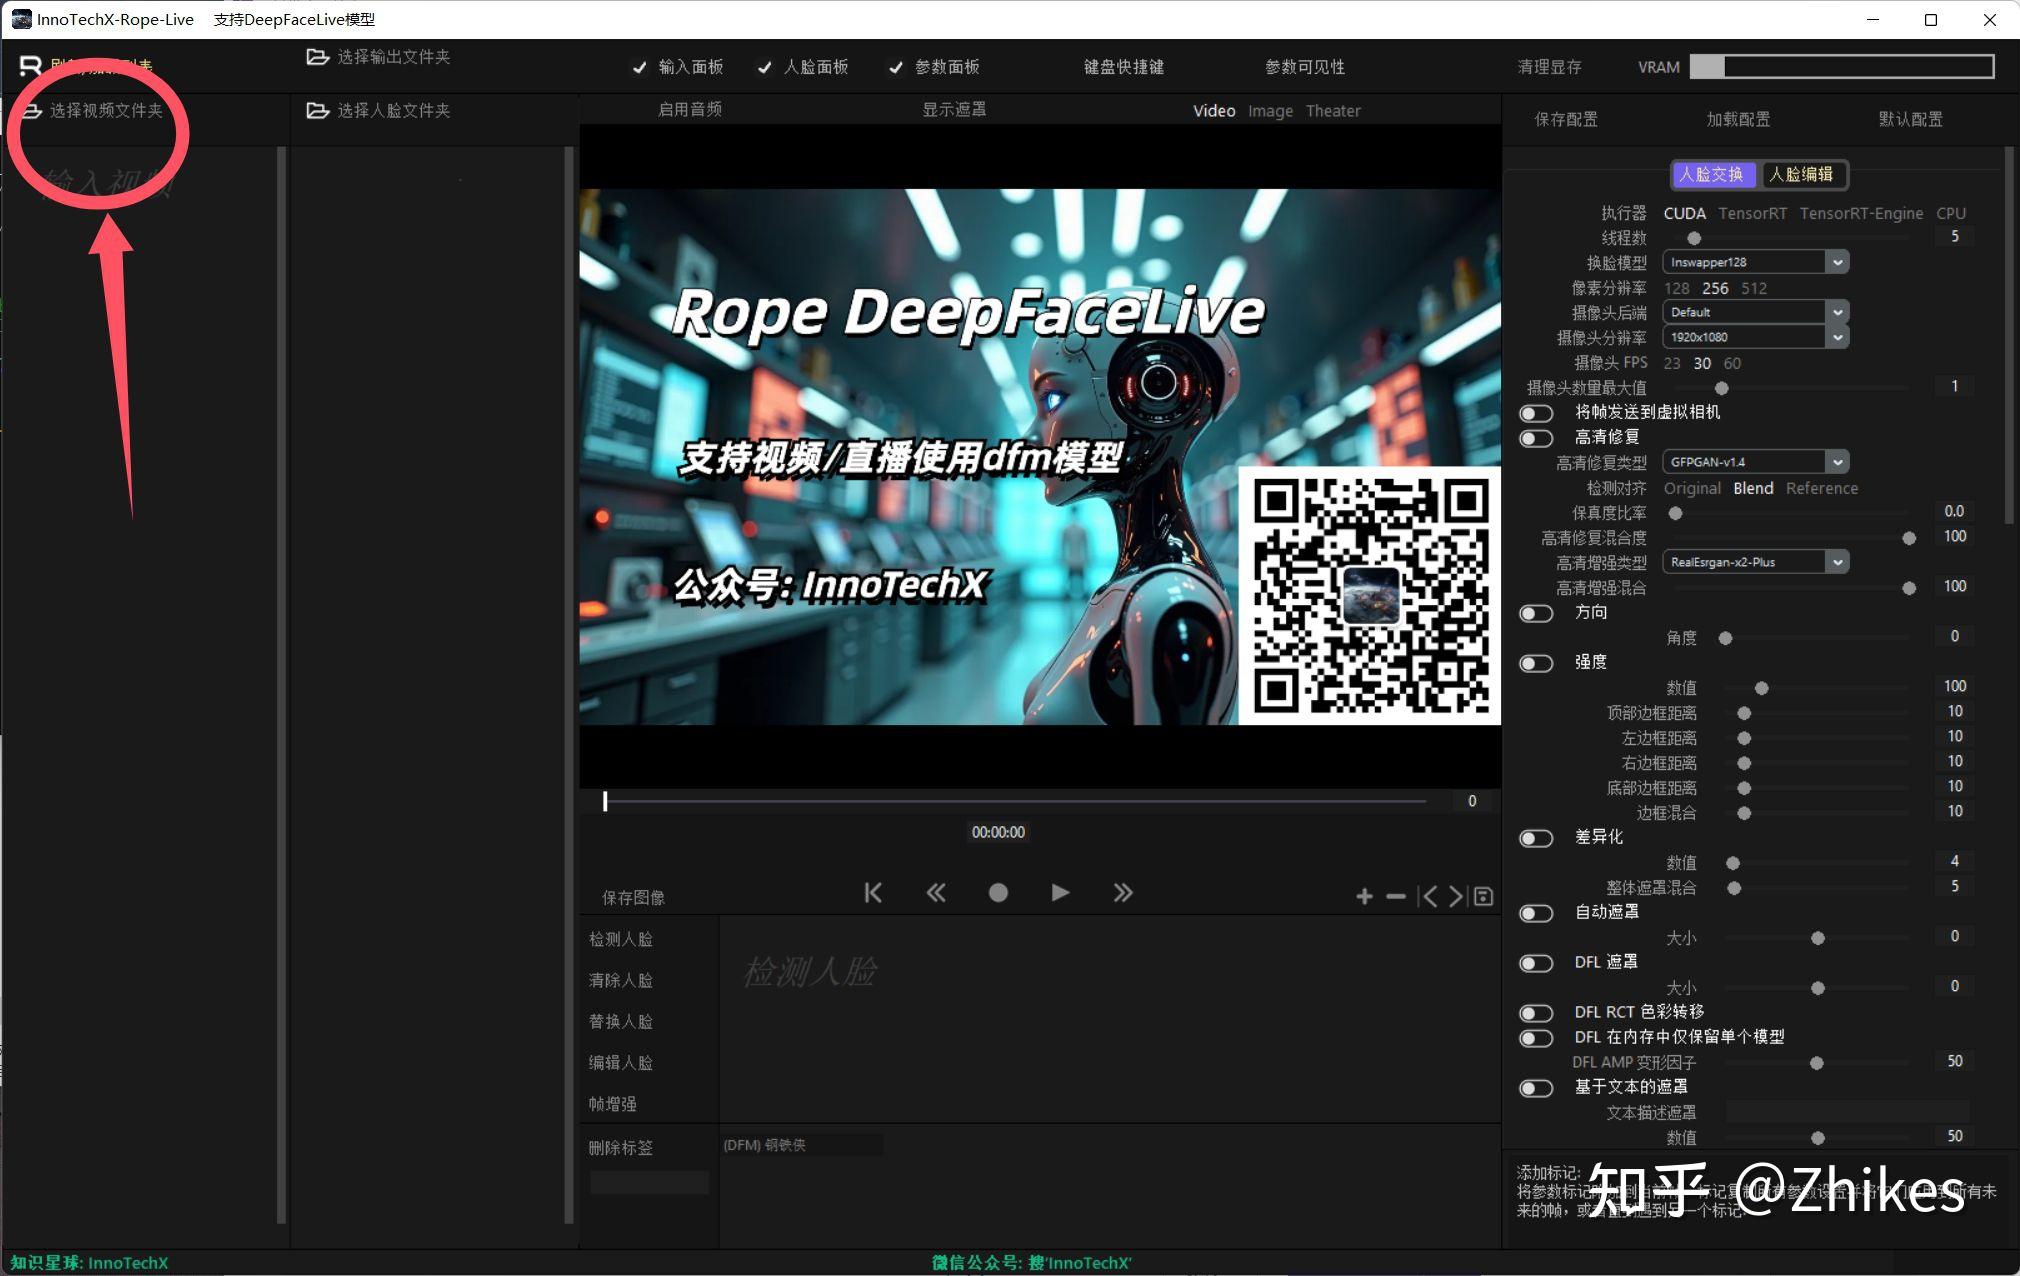Click the 文本描述遮罩 input field

tap(1847, 1112)
